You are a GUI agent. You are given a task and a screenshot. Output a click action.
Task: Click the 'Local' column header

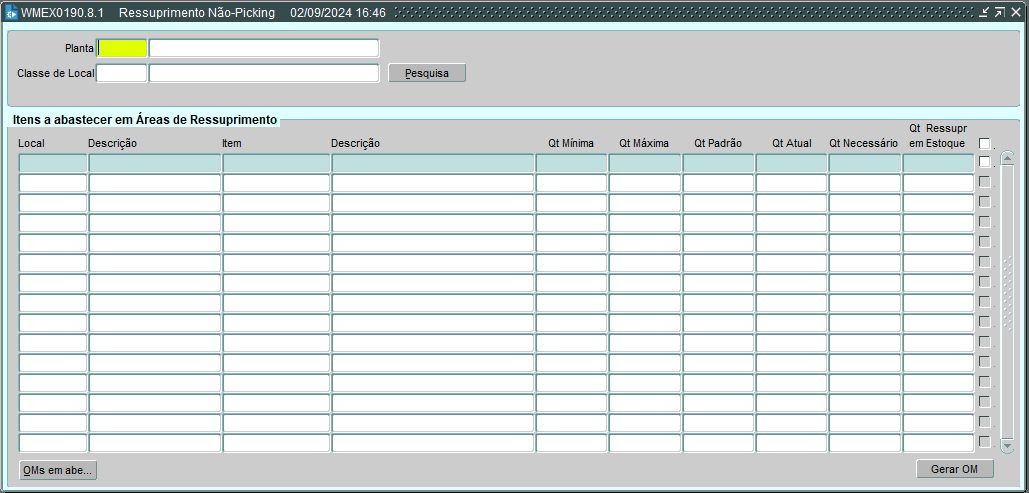32,143
